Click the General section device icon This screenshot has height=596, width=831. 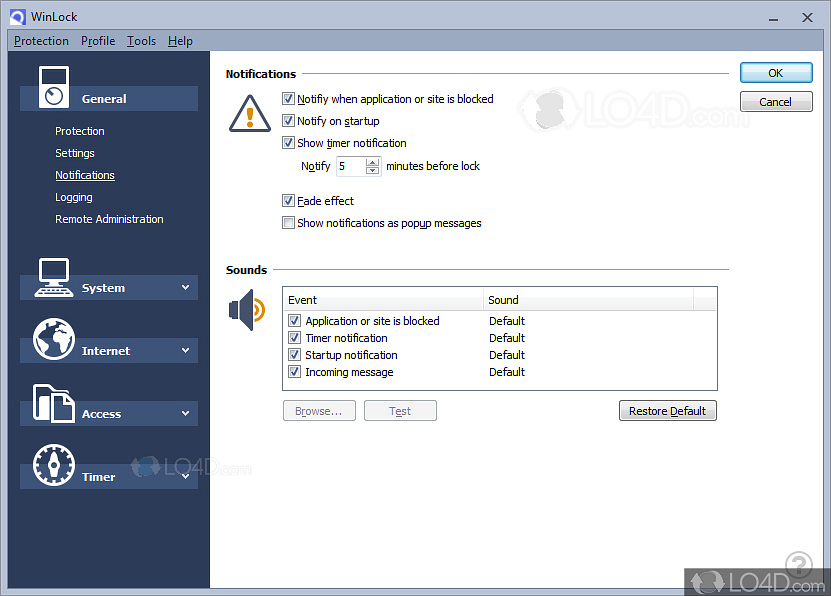(x=56, y=87)
